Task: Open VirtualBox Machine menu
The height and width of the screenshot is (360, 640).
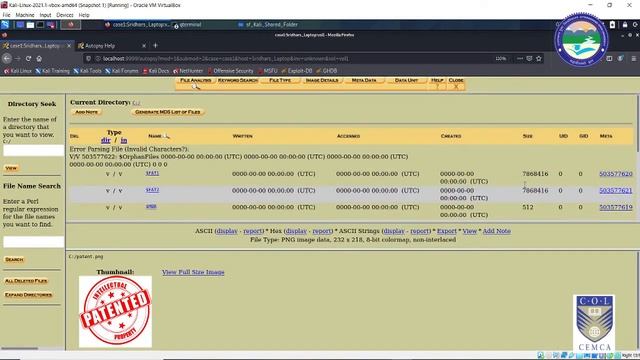Action: (25, 15)
